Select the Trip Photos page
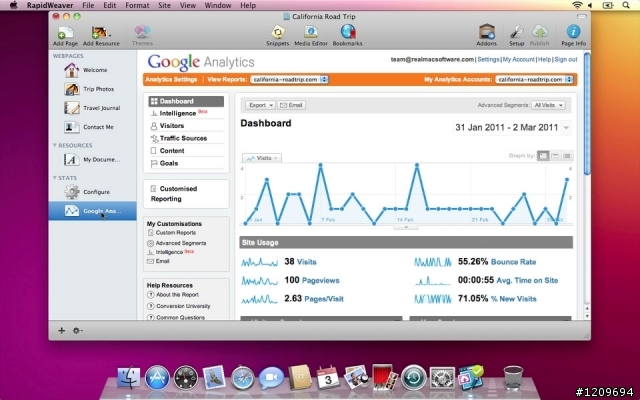Screen dimensions: 640x400 (93, 89)
